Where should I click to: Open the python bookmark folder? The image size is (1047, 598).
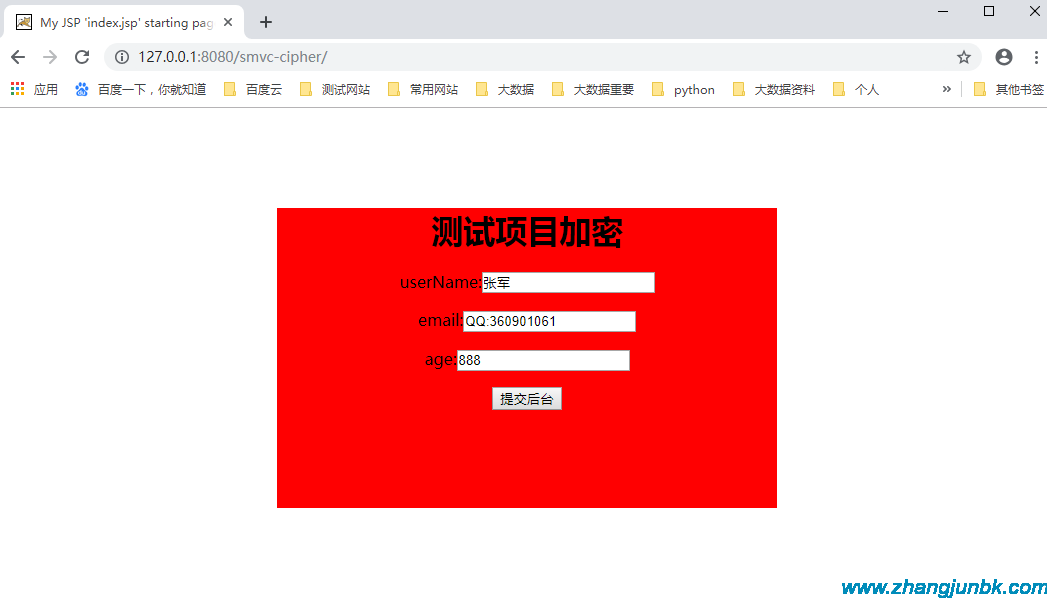pos(683,89)
